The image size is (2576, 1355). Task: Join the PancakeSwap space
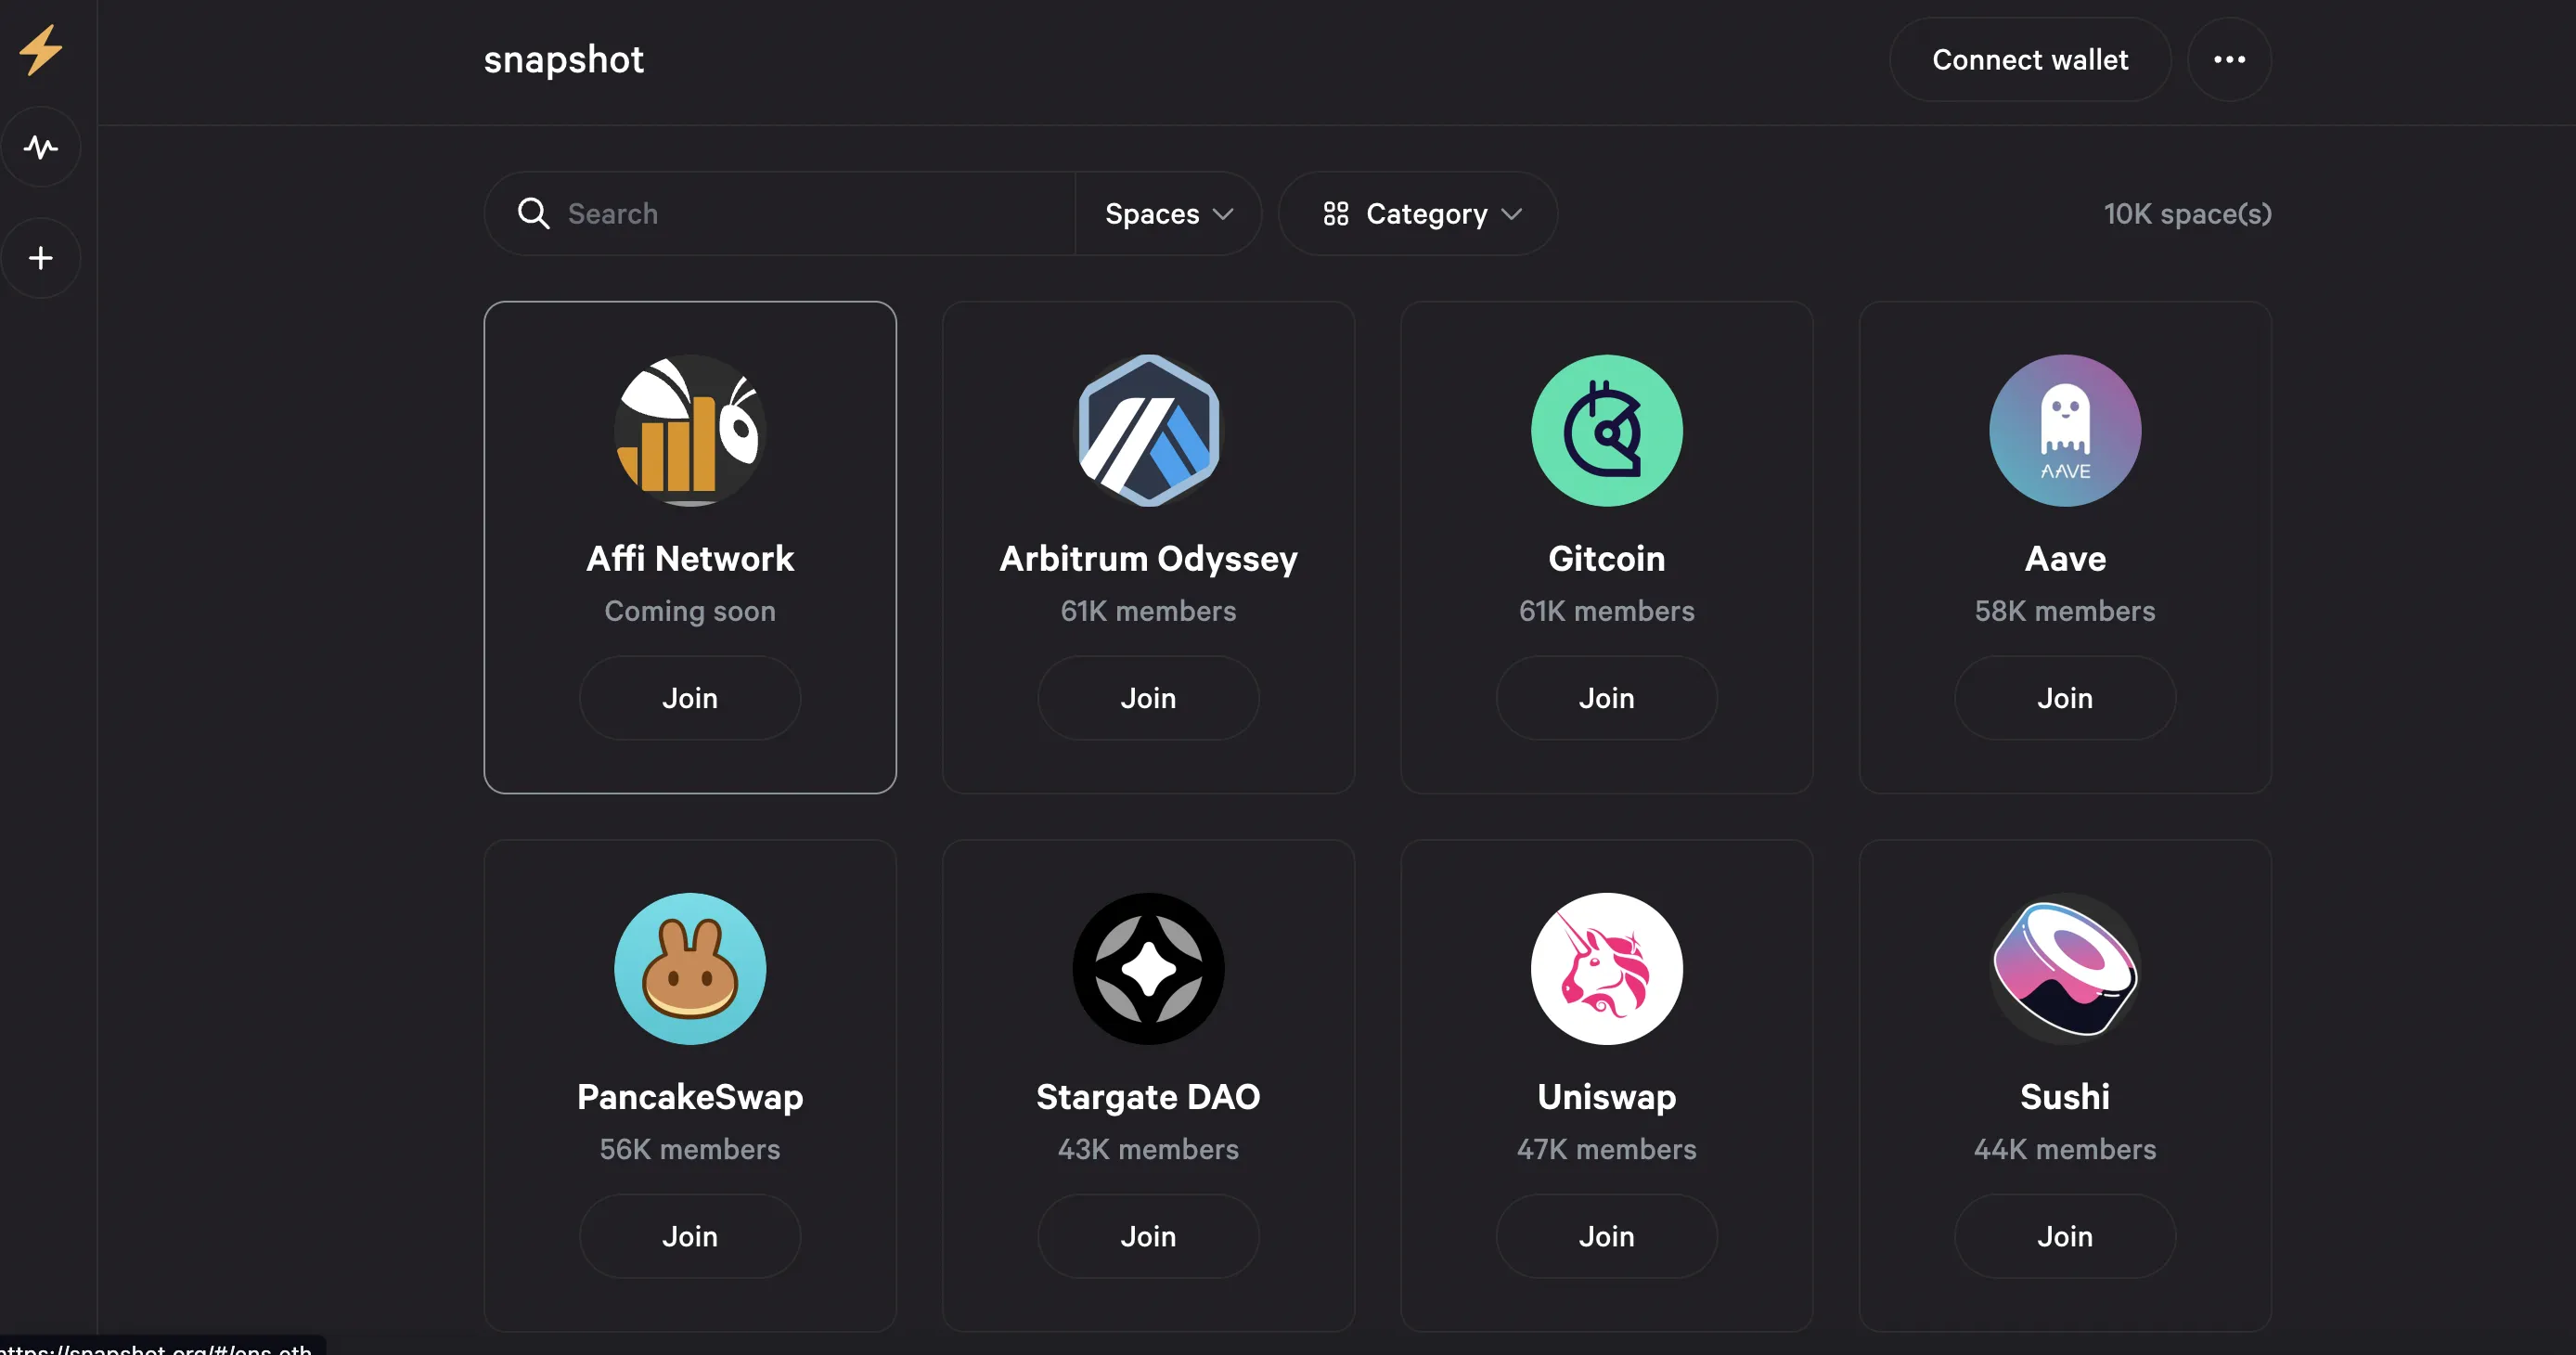point(690,1235)
